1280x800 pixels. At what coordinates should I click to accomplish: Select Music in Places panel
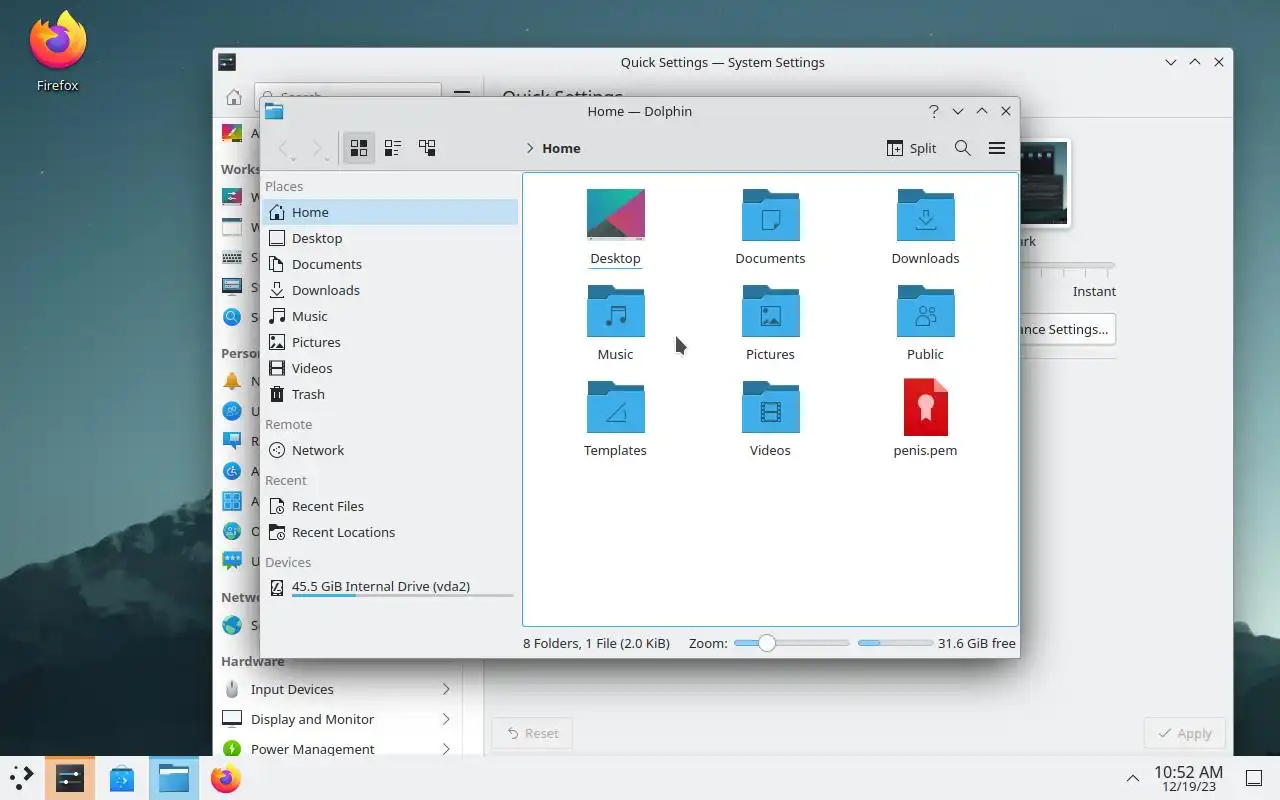390,316
